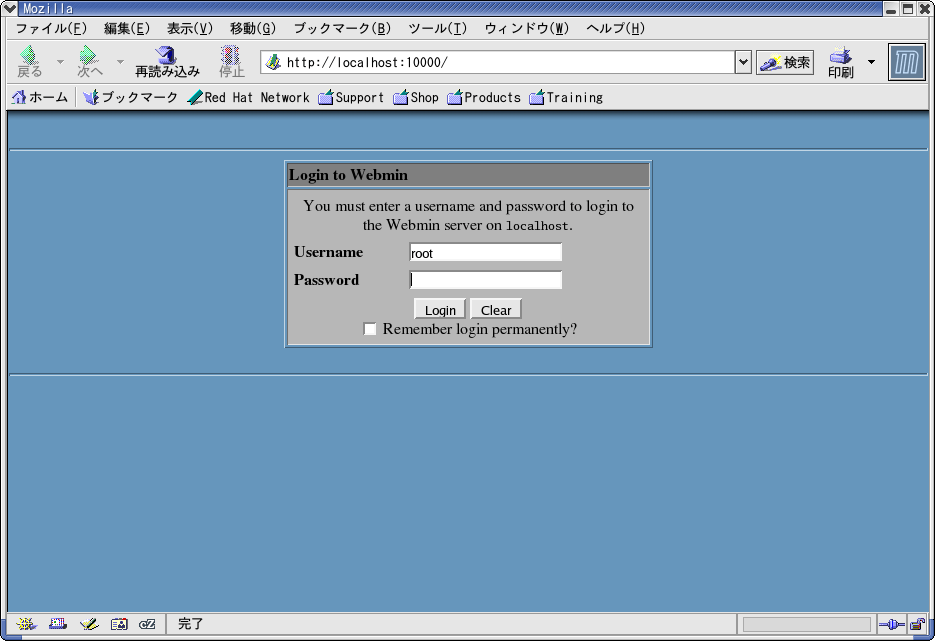The width and height of the screenshot is (935, 641).
Task: Open the 表示(V) menu
Action: point(190,28)
